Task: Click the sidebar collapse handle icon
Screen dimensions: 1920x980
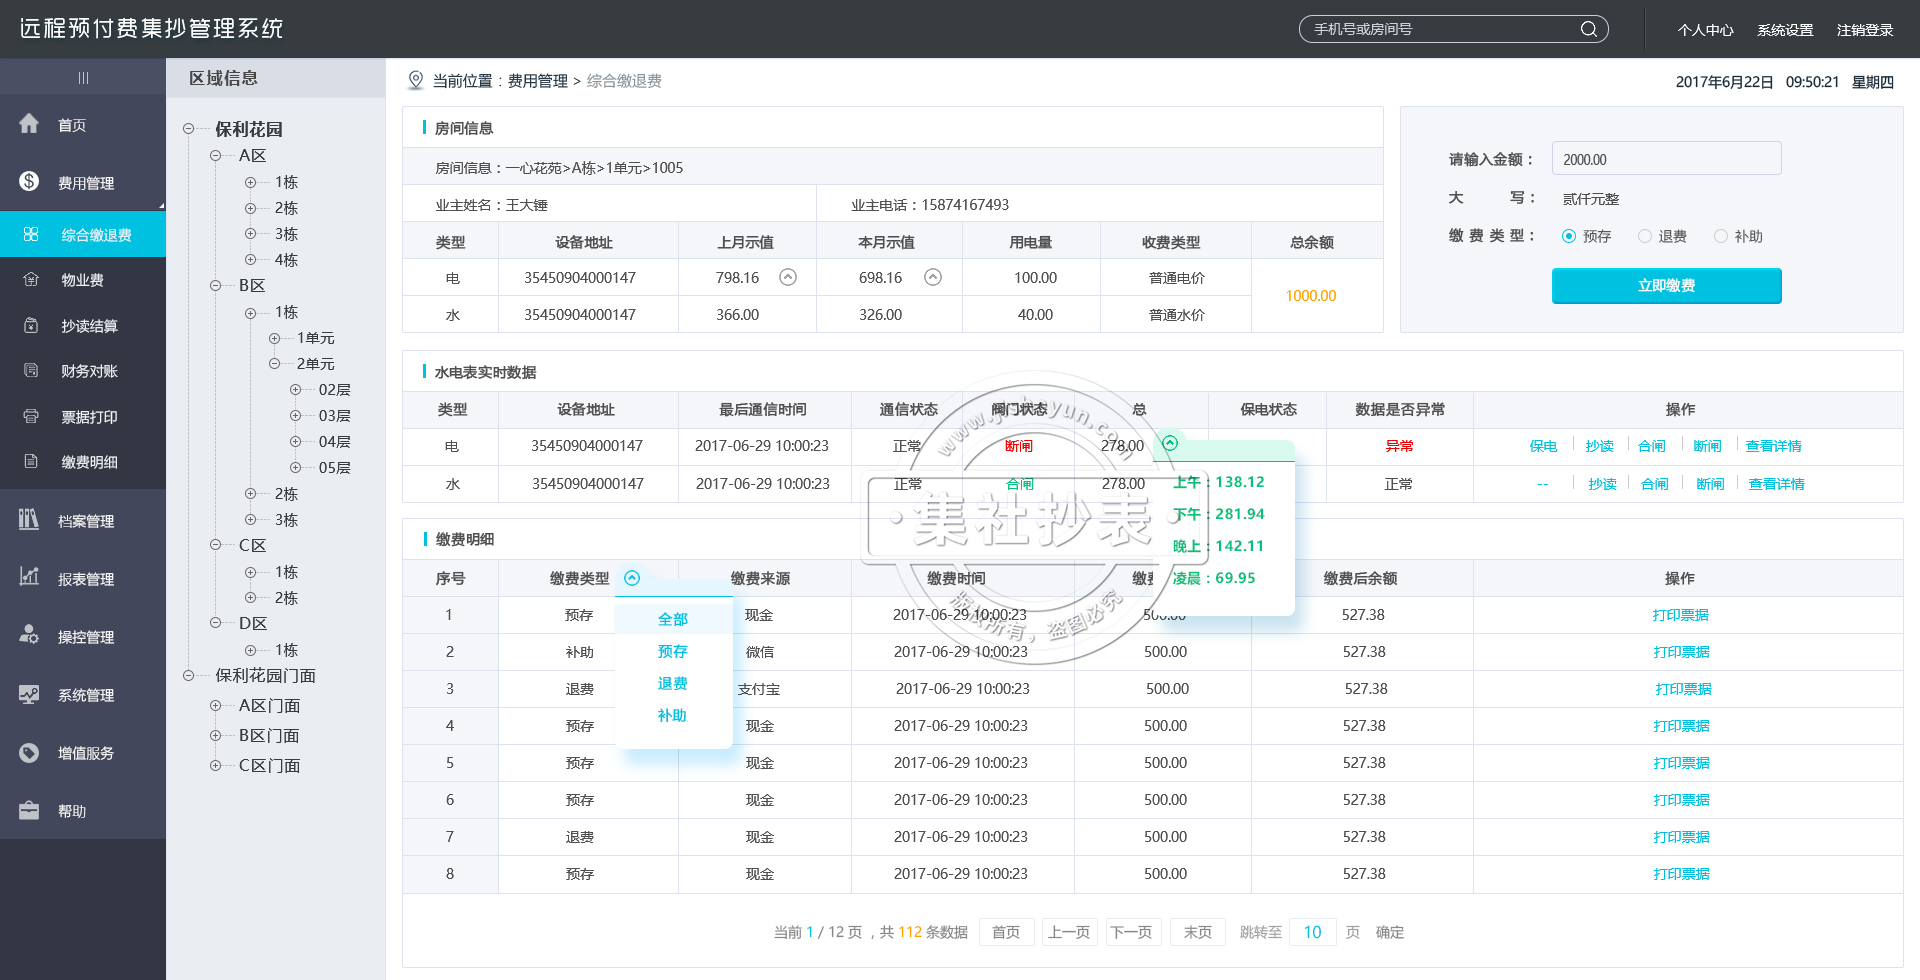Action: click(x=83, y=77)
